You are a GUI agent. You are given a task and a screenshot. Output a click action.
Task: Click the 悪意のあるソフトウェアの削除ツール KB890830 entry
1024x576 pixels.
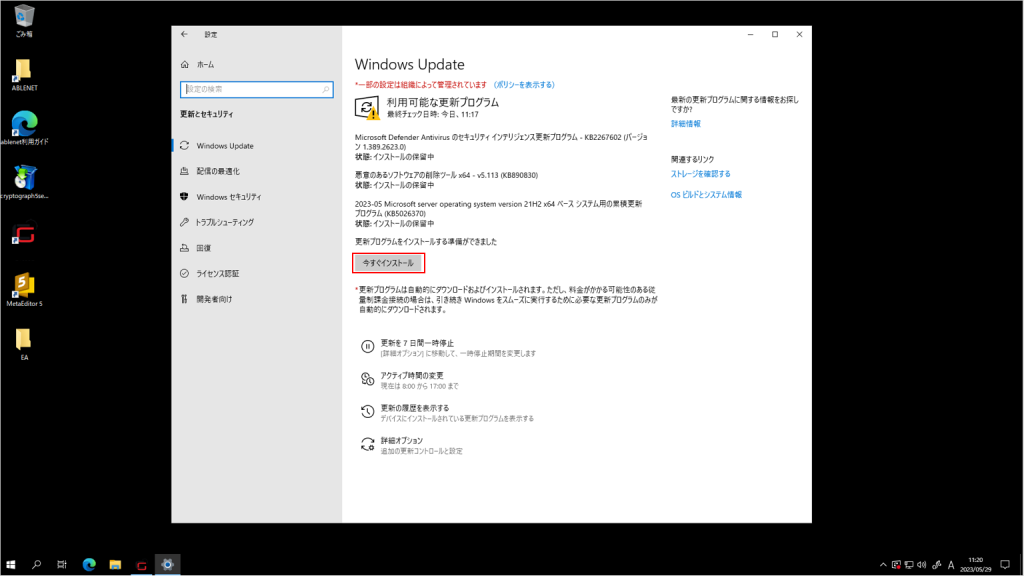coord(447,180)
